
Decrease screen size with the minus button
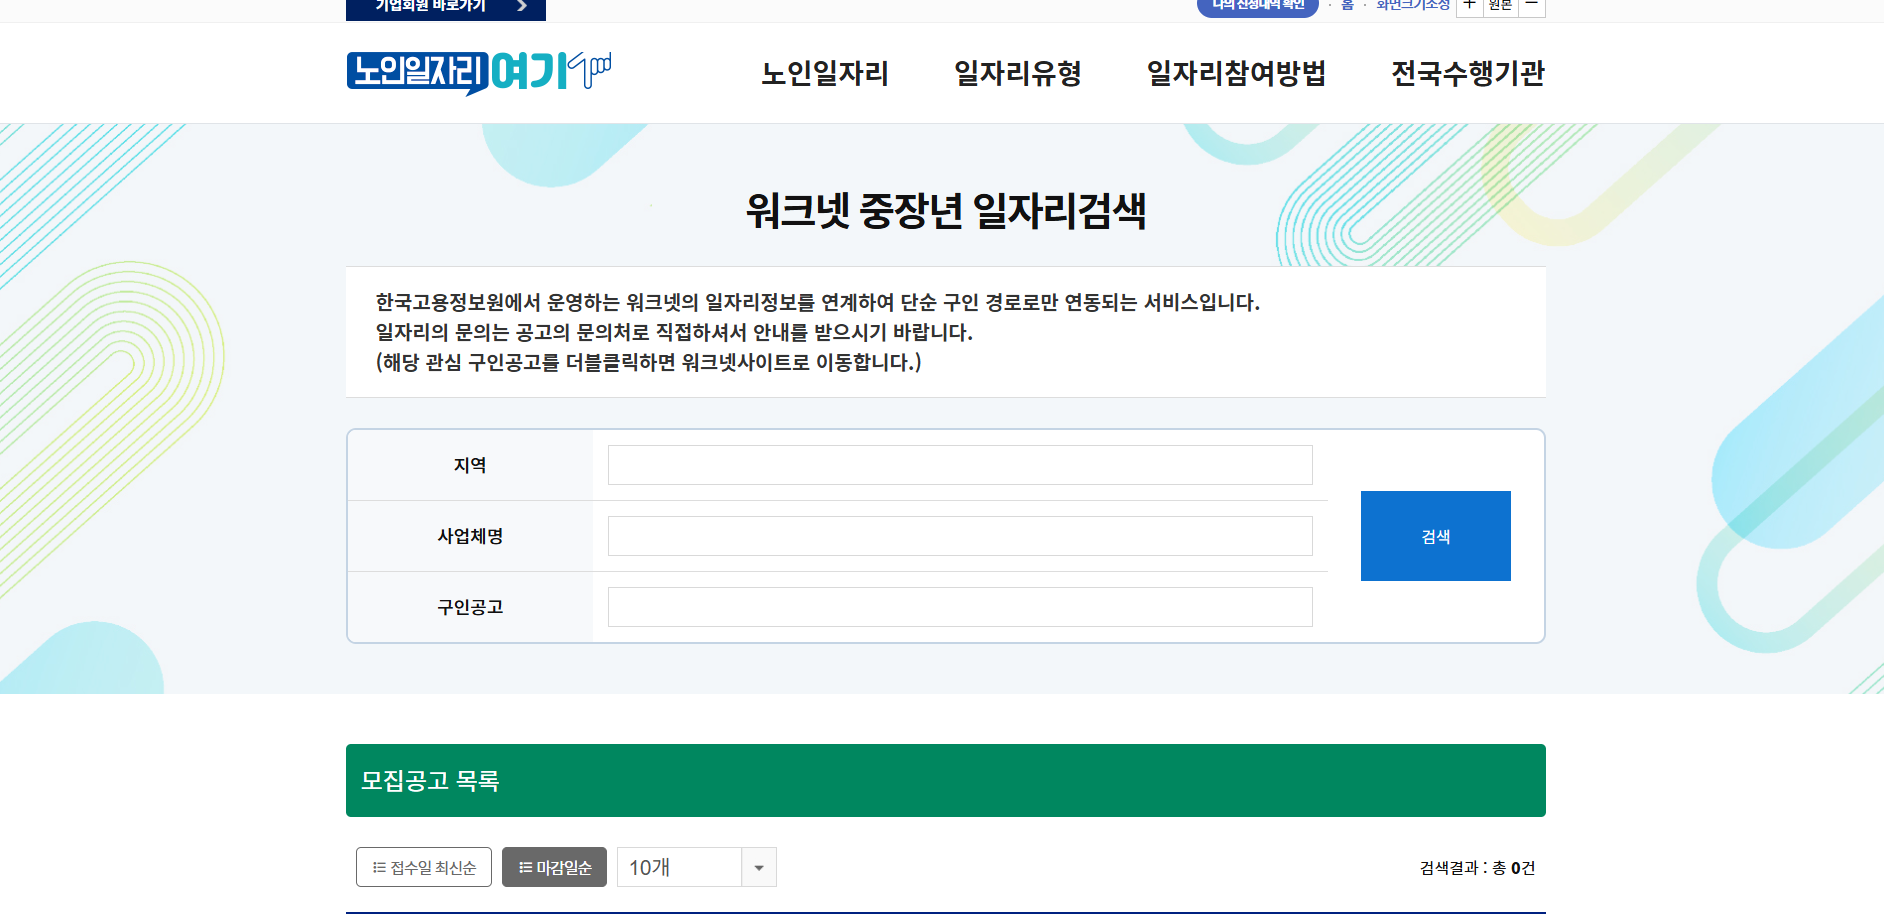[1532, 6]
